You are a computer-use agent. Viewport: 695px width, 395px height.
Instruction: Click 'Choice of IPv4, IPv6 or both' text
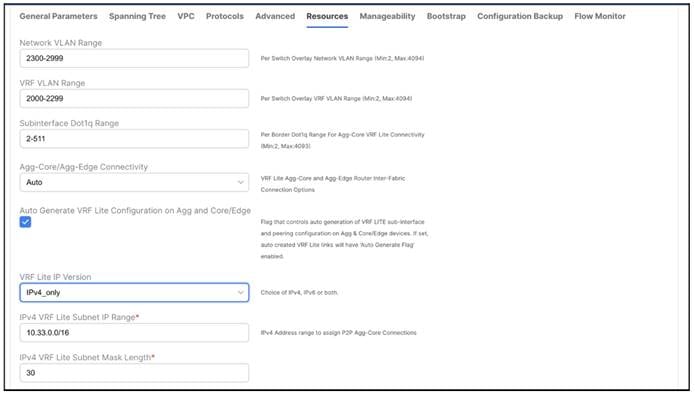(299, 293)
